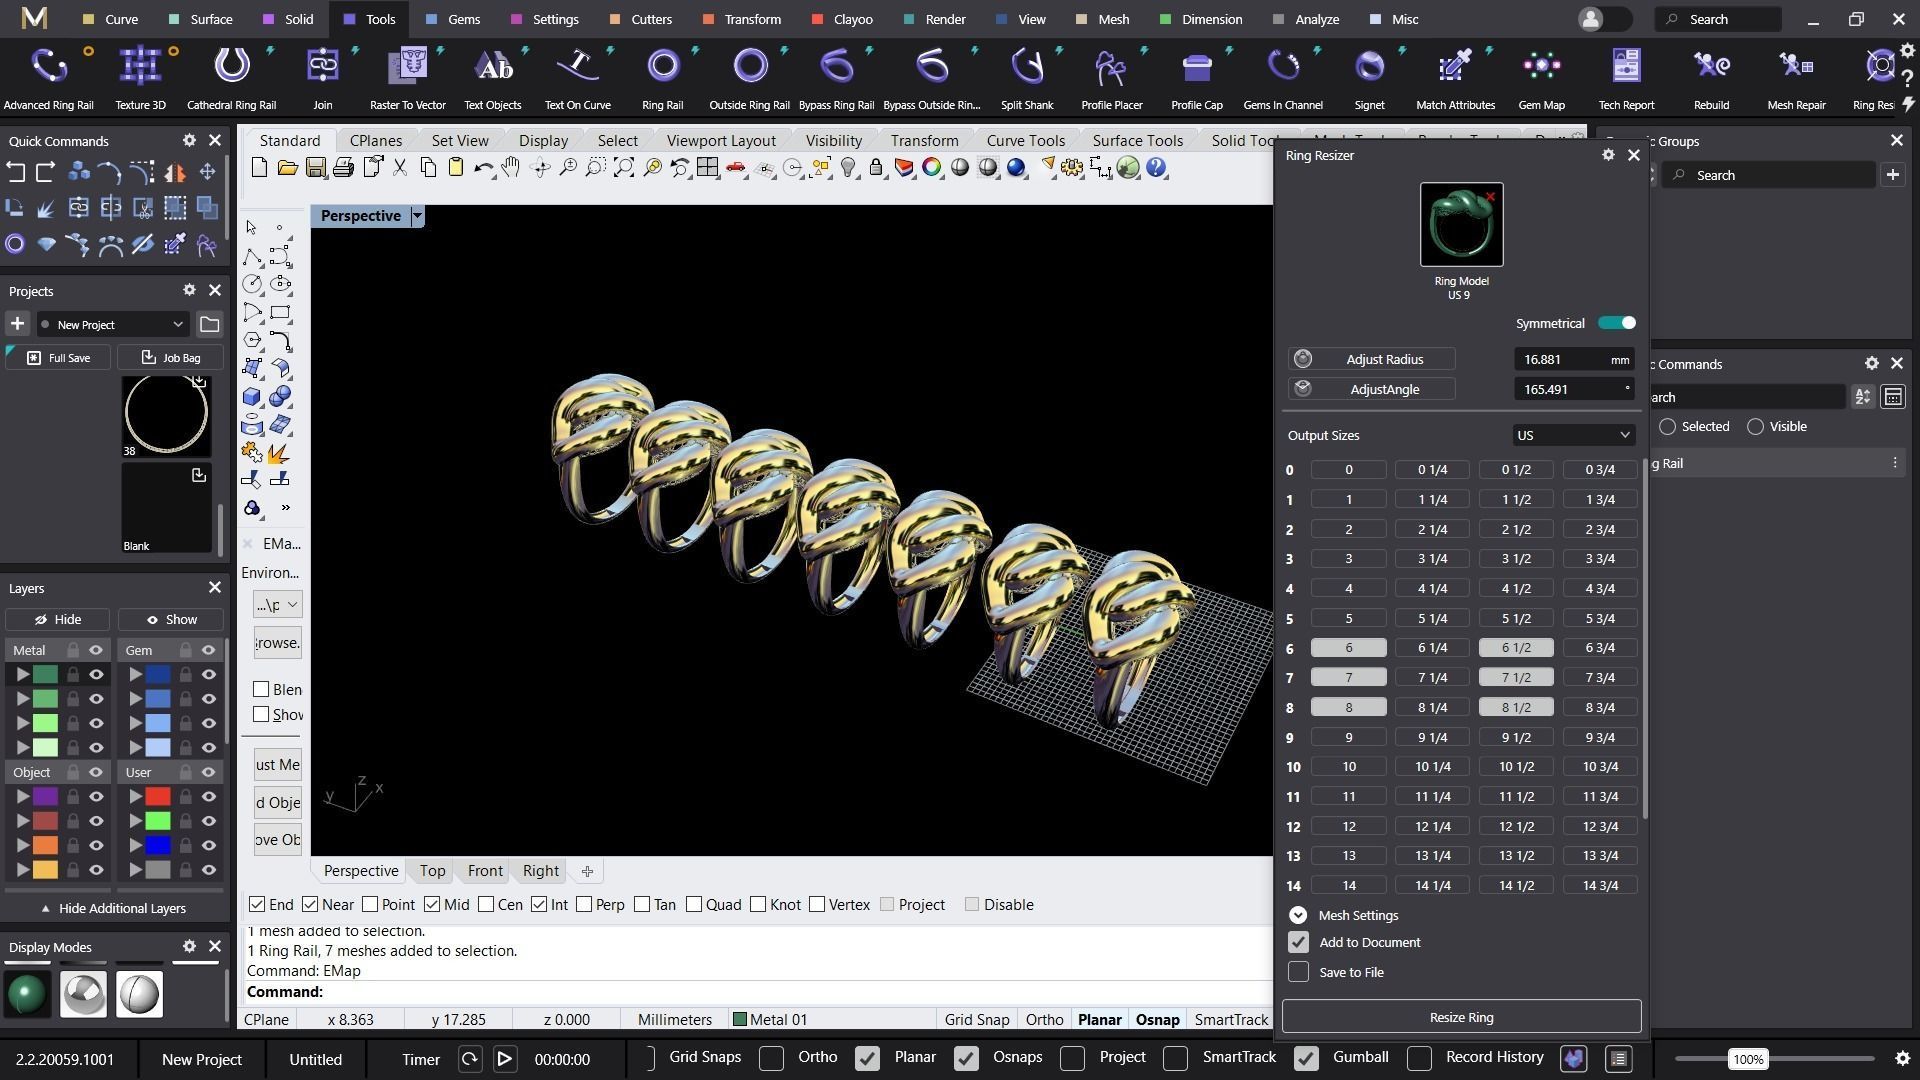Click the first green Metal layer swatch

(45, 675)
